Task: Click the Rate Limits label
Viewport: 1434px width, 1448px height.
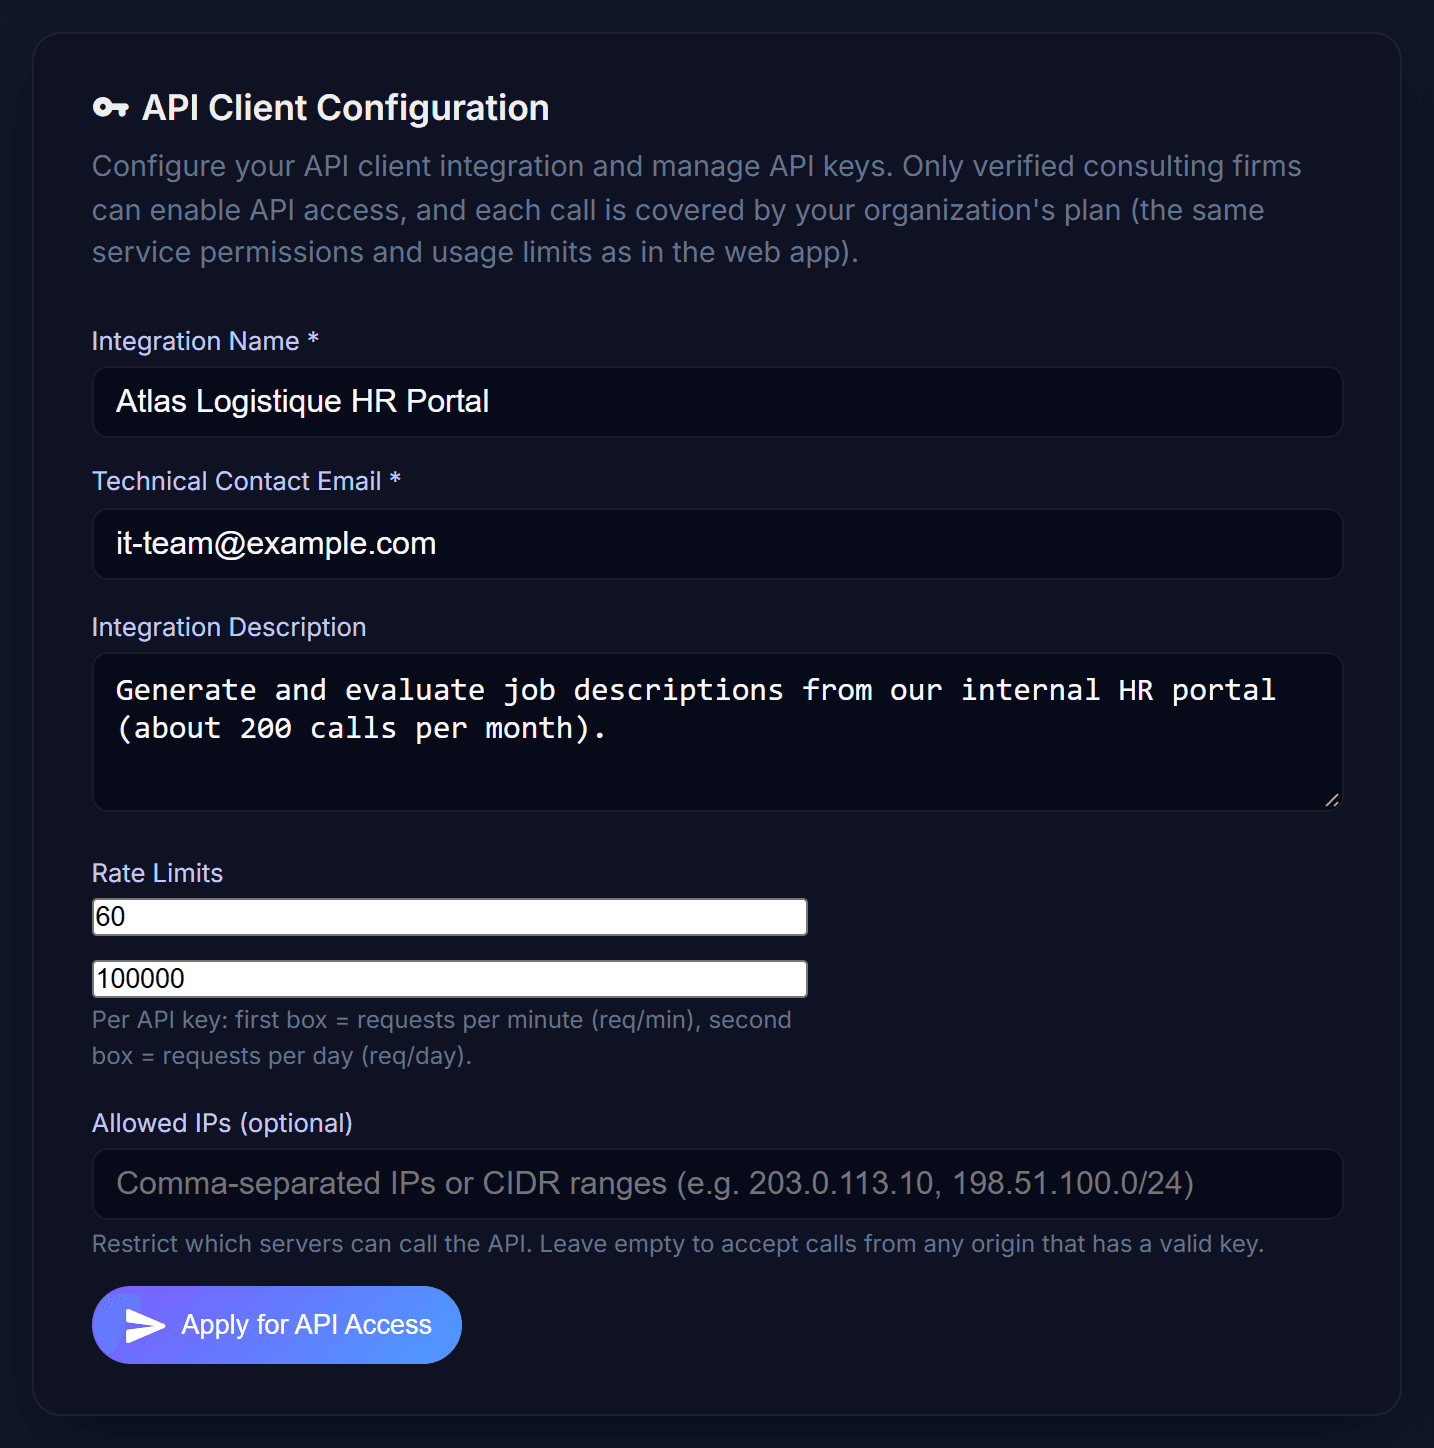Action: pyautogui.click(x=157, y=874)
